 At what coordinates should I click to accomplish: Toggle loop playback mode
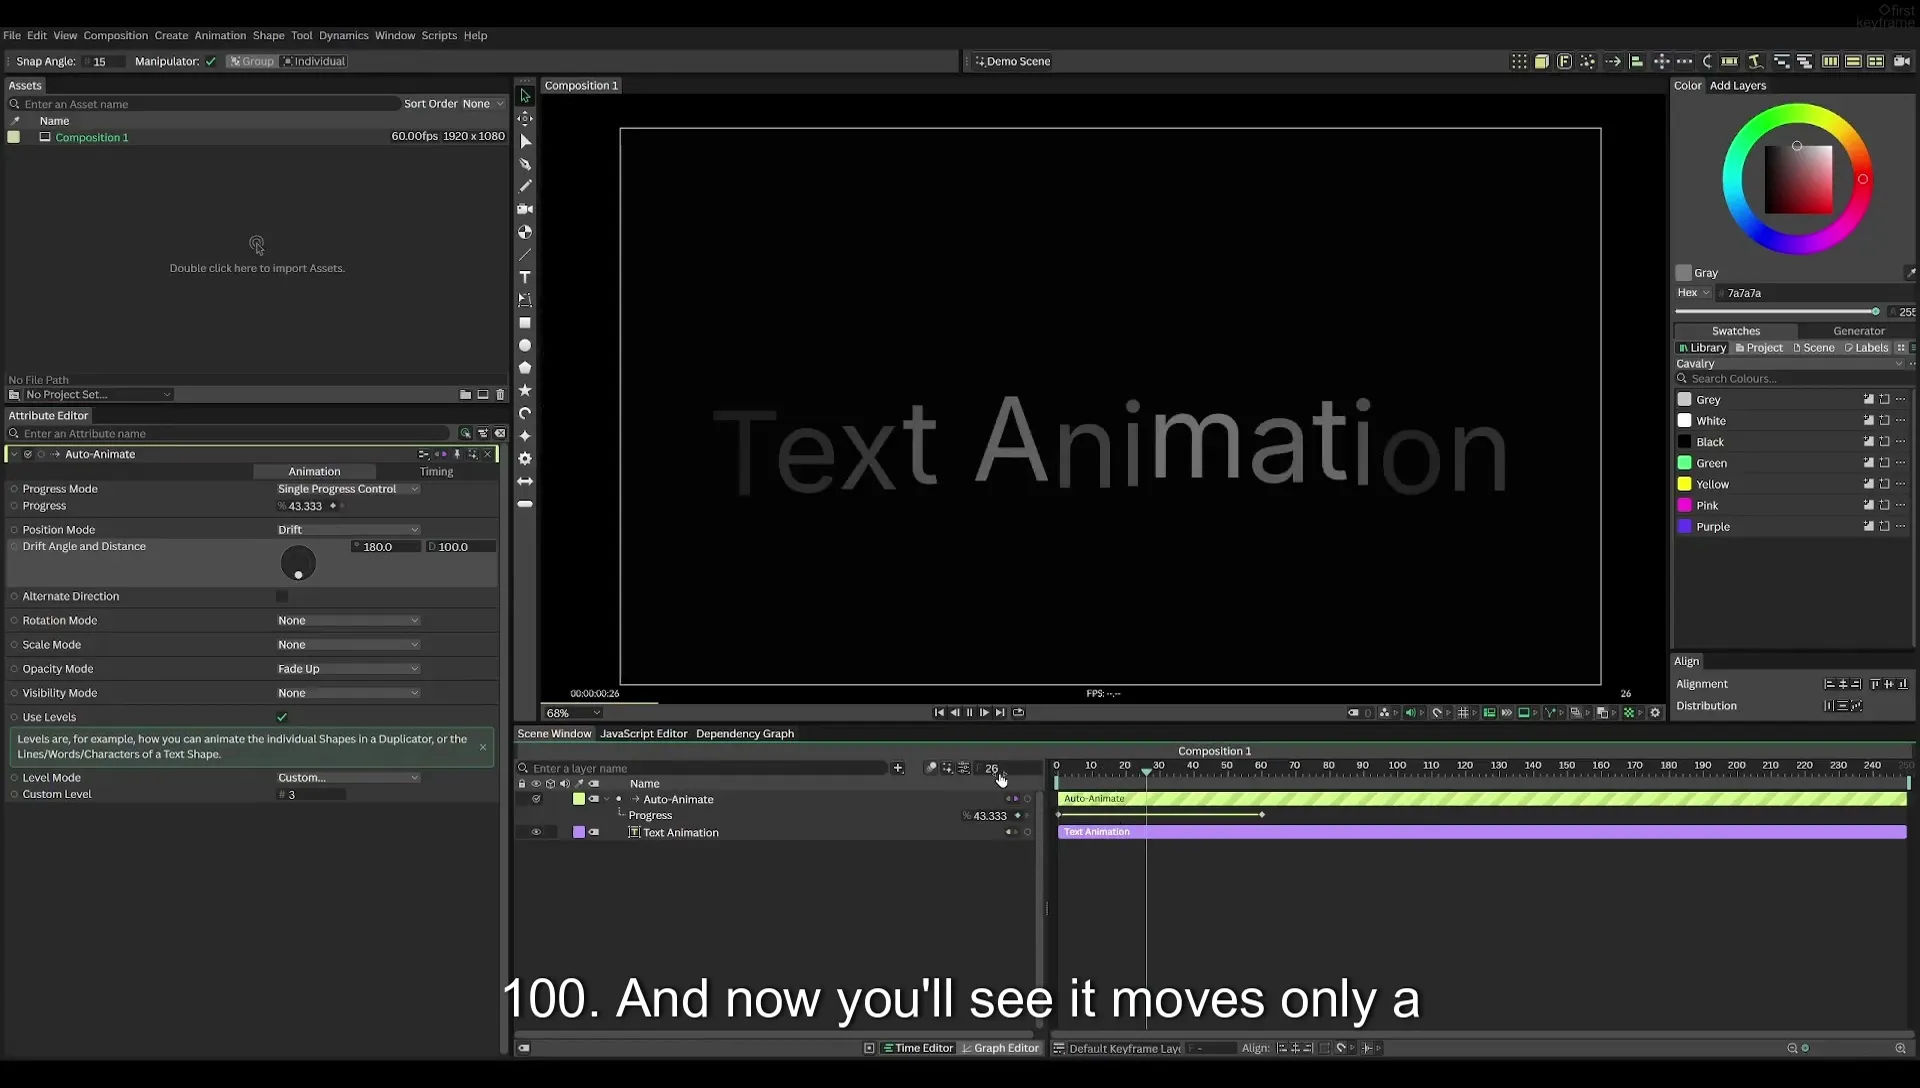(x=1018, y=713)
